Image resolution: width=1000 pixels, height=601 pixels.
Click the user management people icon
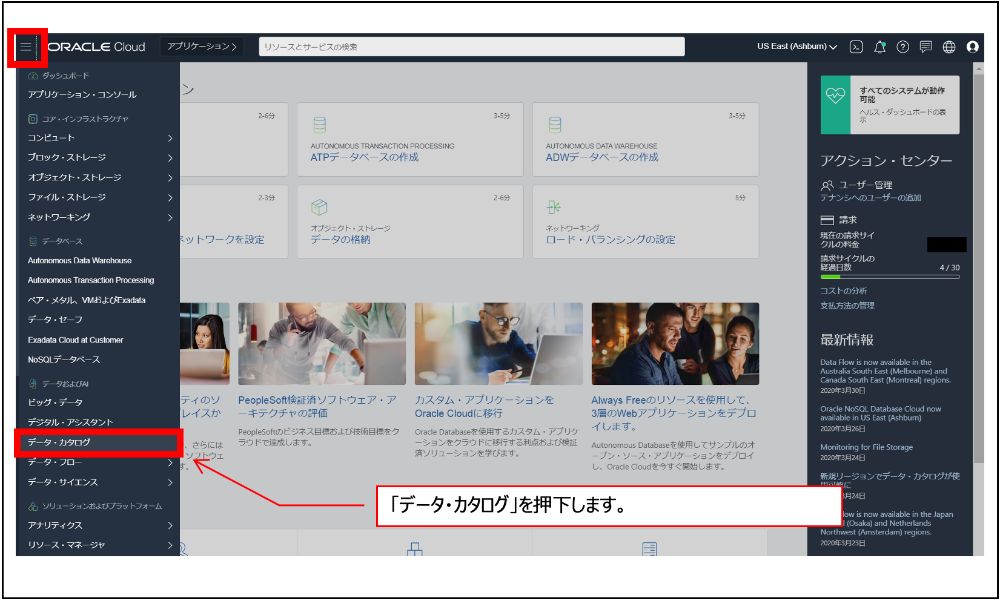point(827,185)
